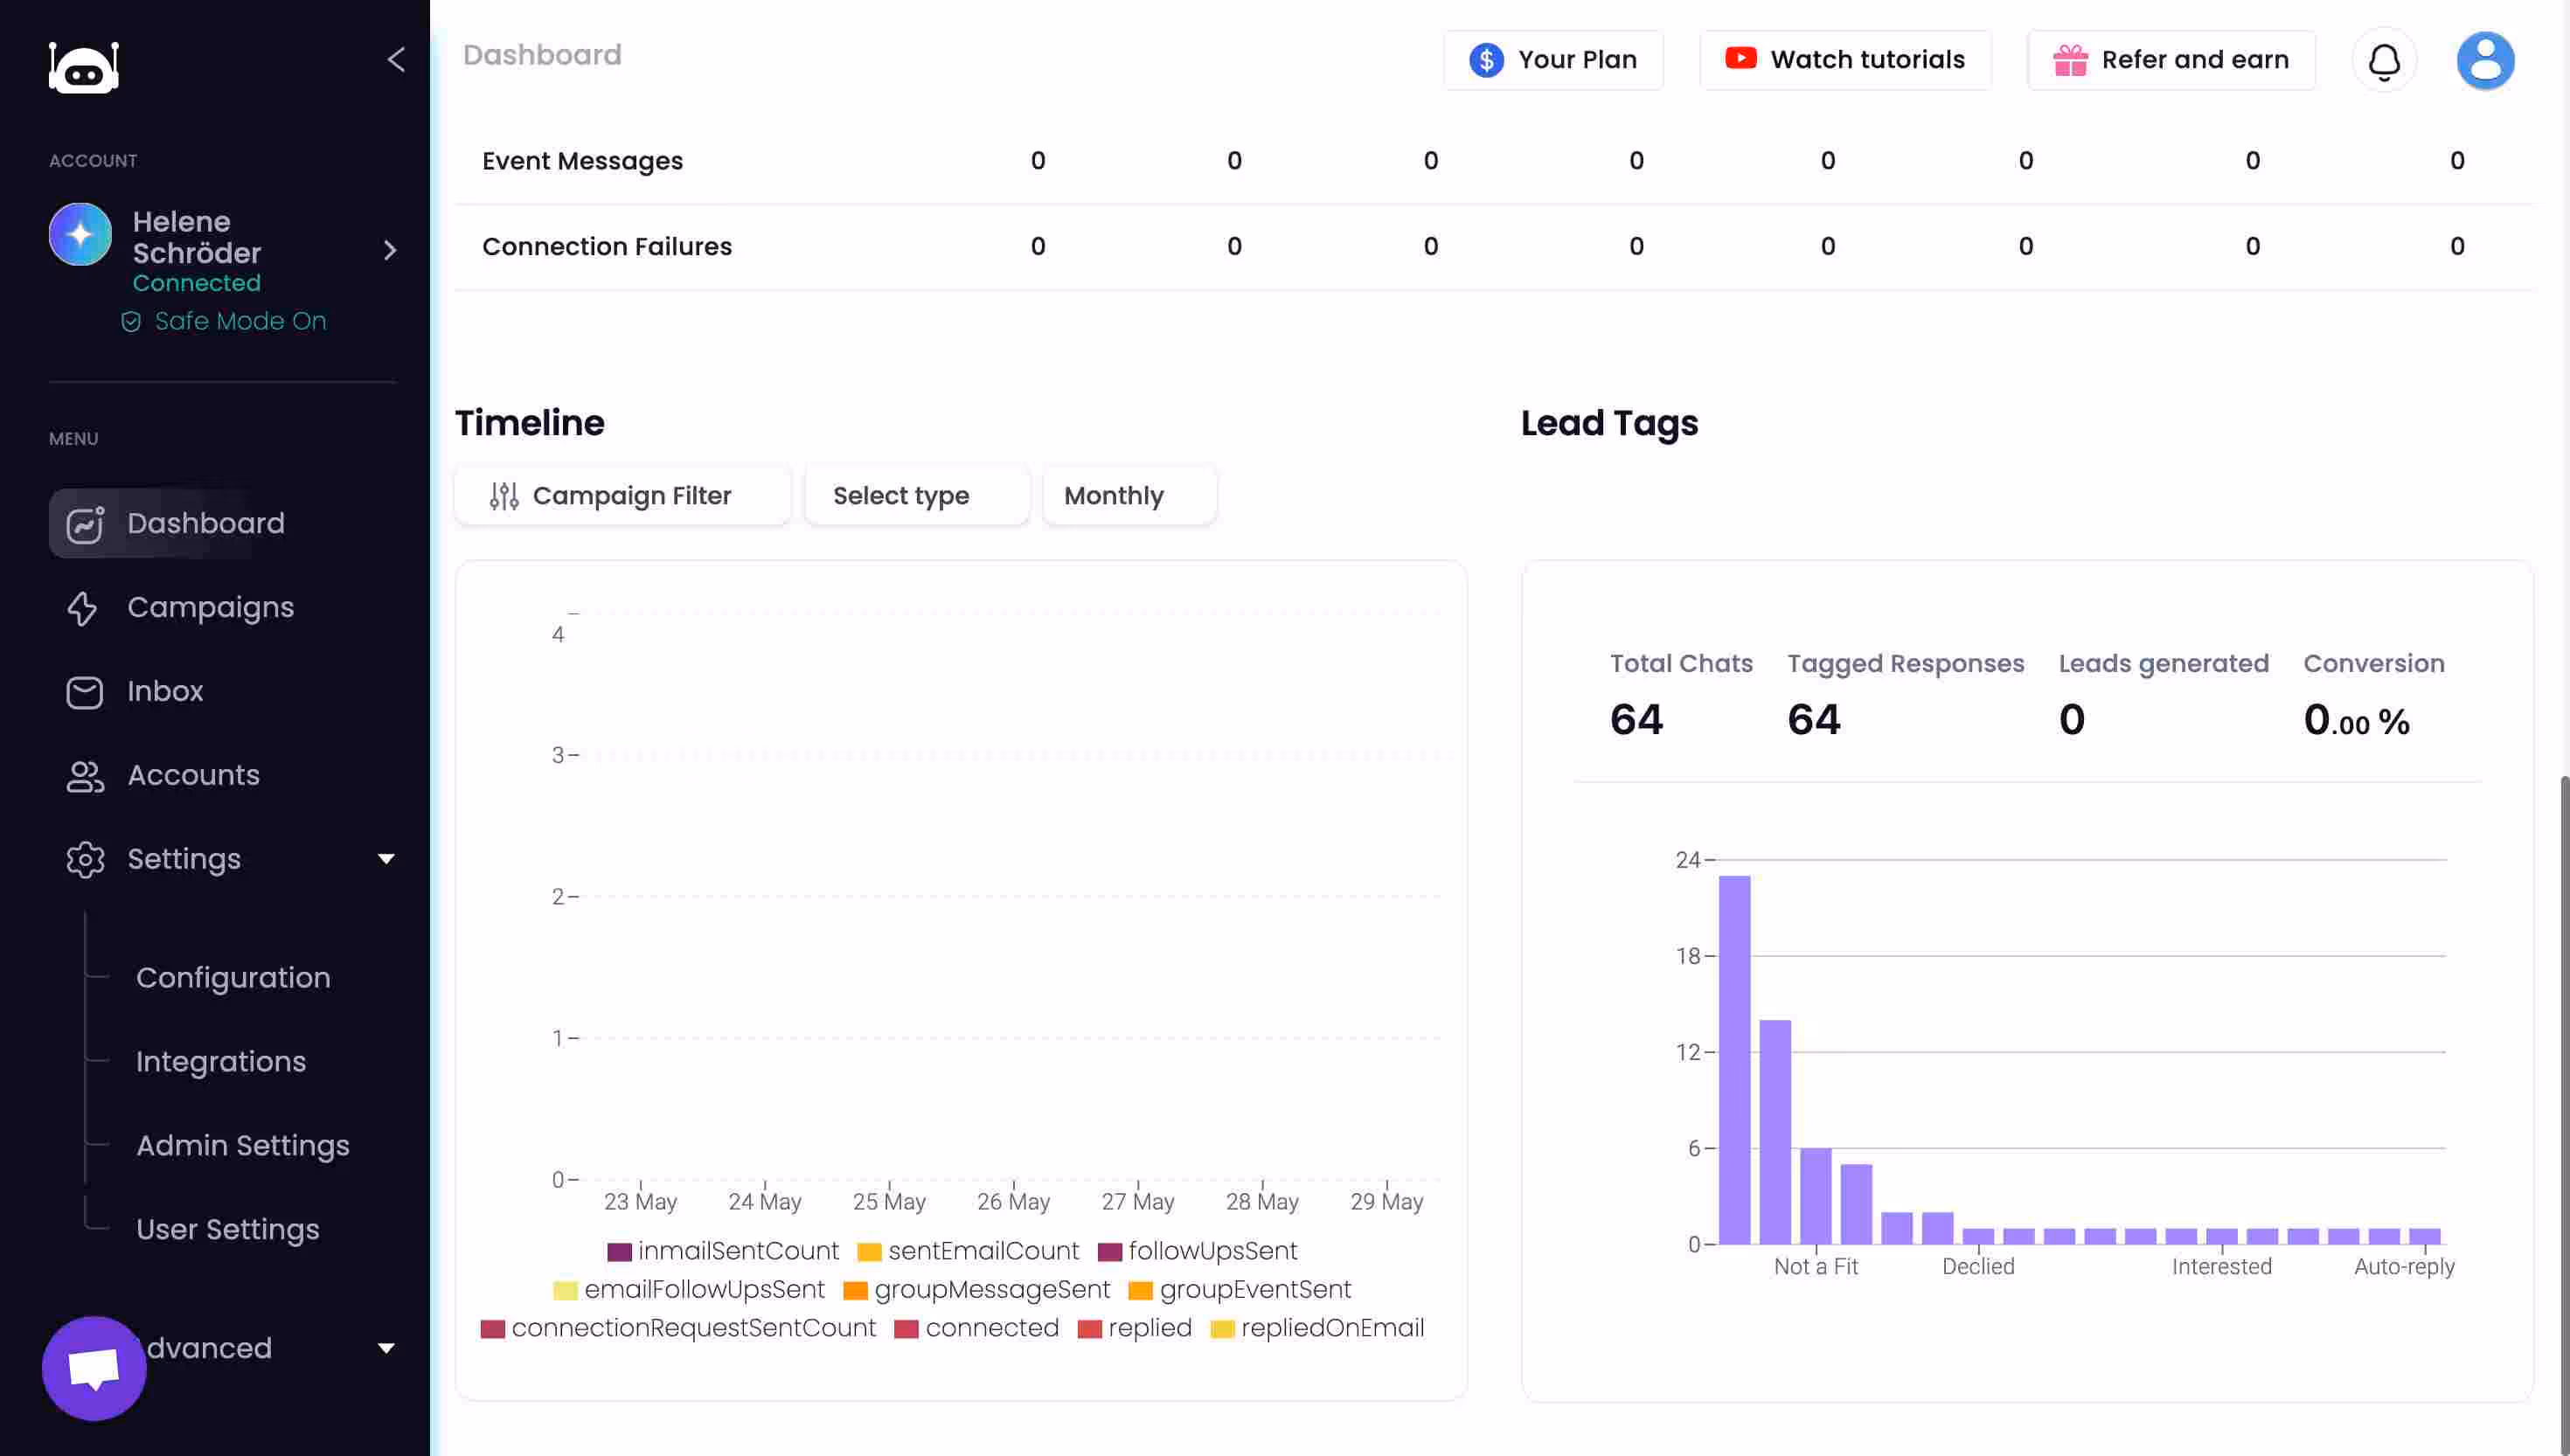Click the bot logo at the top left
This screenshot has height=1456, width=2570.
click(x=84, y=67)
